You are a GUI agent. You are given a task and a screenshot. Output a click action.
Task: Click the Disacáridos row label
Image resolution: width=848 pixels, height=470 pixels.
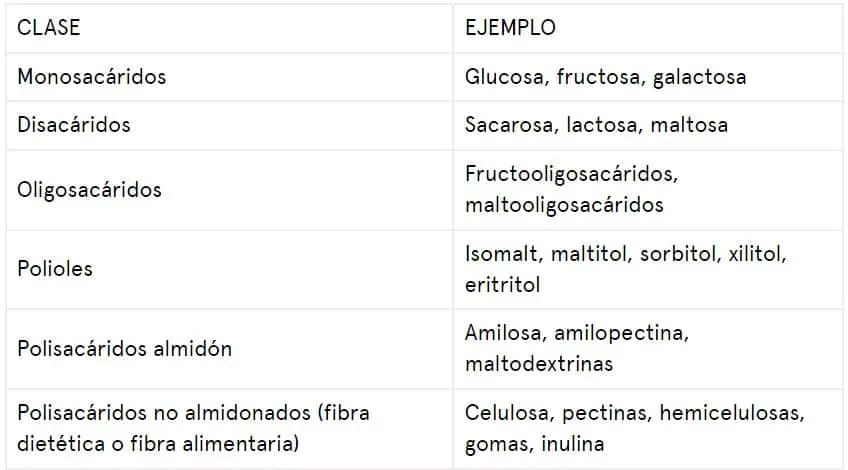coord(74,125)
